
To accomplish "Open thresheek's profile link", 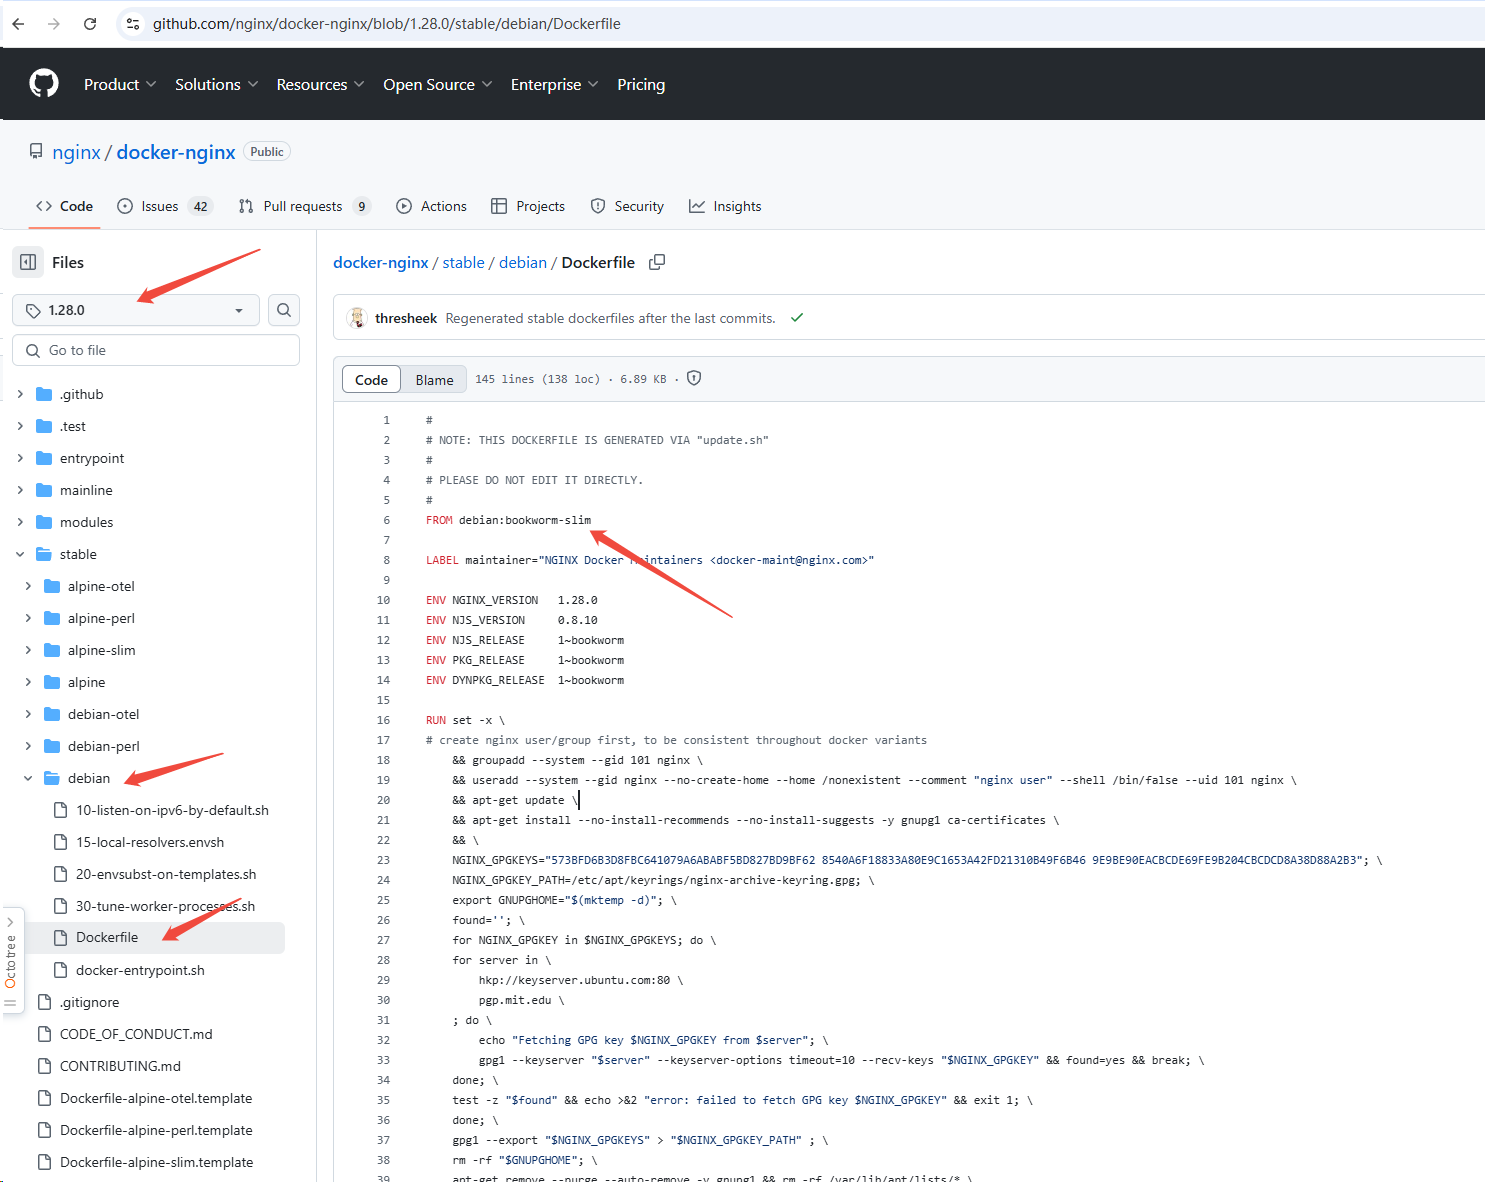I will 406,318.
